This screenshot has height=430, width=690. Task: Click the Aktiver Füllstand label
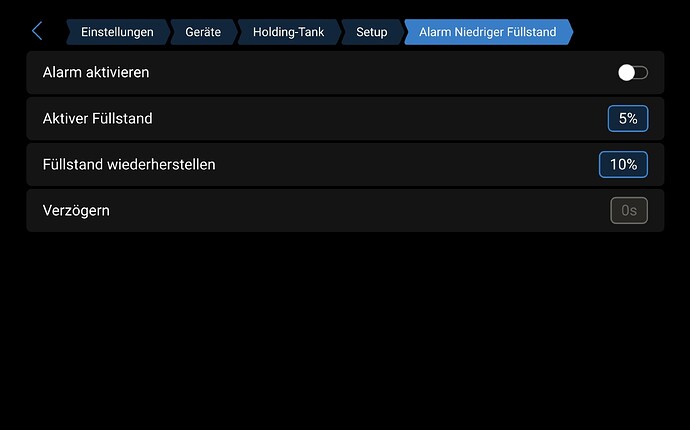(x=98, y=118)
